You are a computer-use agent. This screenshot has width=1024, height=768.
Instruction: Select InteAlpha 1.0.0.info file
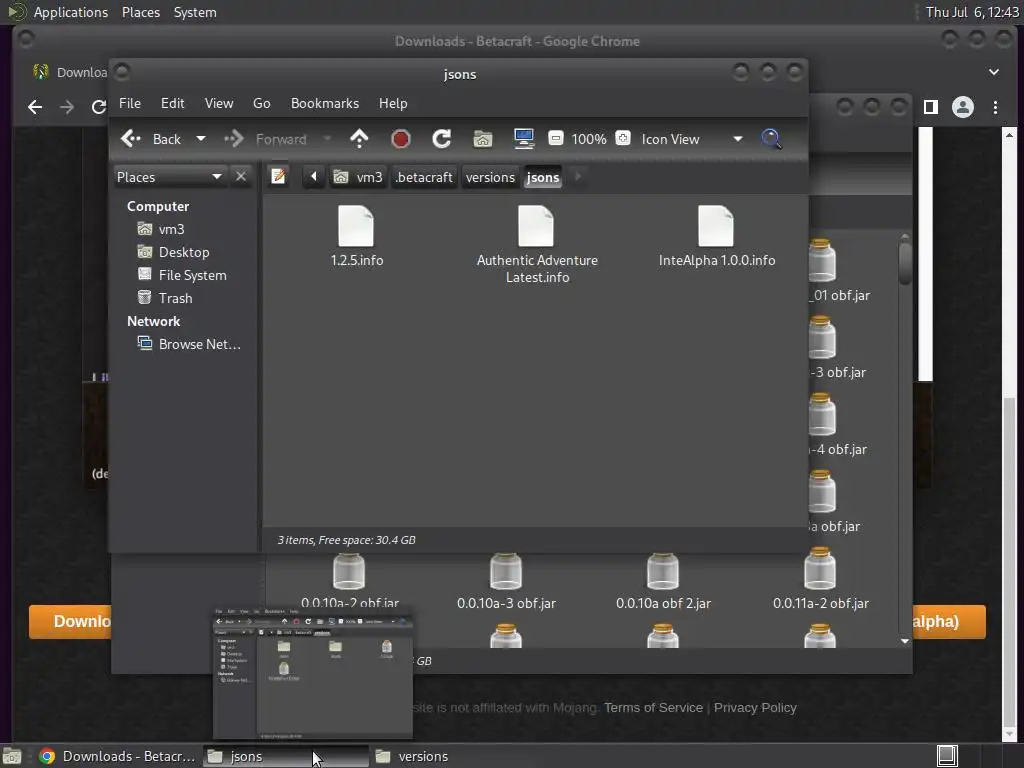[716, 236]
